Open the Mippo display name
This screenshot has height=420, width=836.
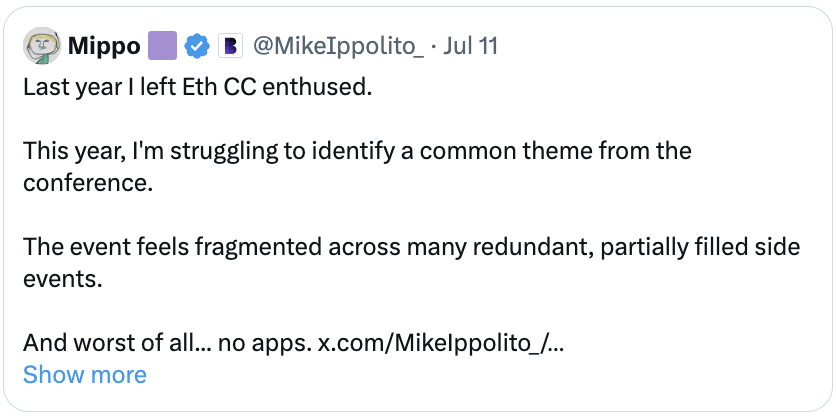point(103,46)
